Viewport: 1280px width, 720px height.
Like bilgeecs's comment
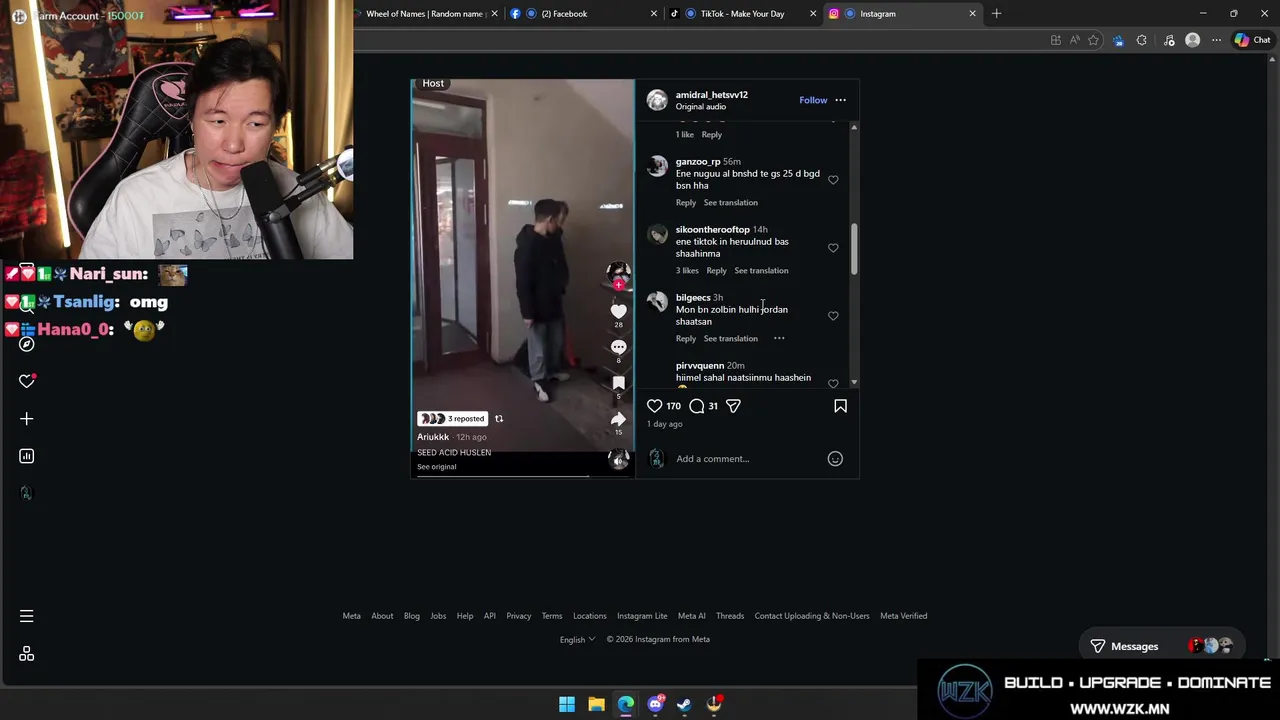pyautogui.click(x=833, y=316)
